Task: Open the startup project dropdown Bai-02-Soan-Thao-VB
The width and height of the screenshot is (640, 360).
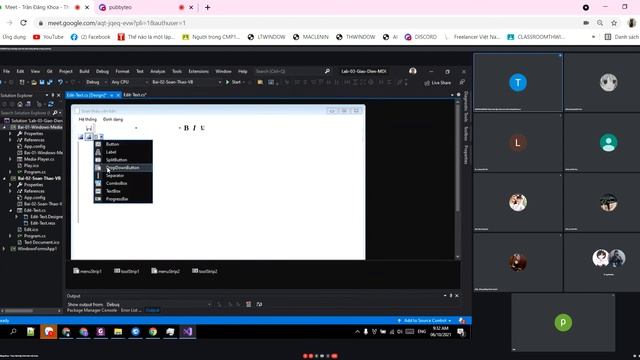Action: [x=186, y=82]
